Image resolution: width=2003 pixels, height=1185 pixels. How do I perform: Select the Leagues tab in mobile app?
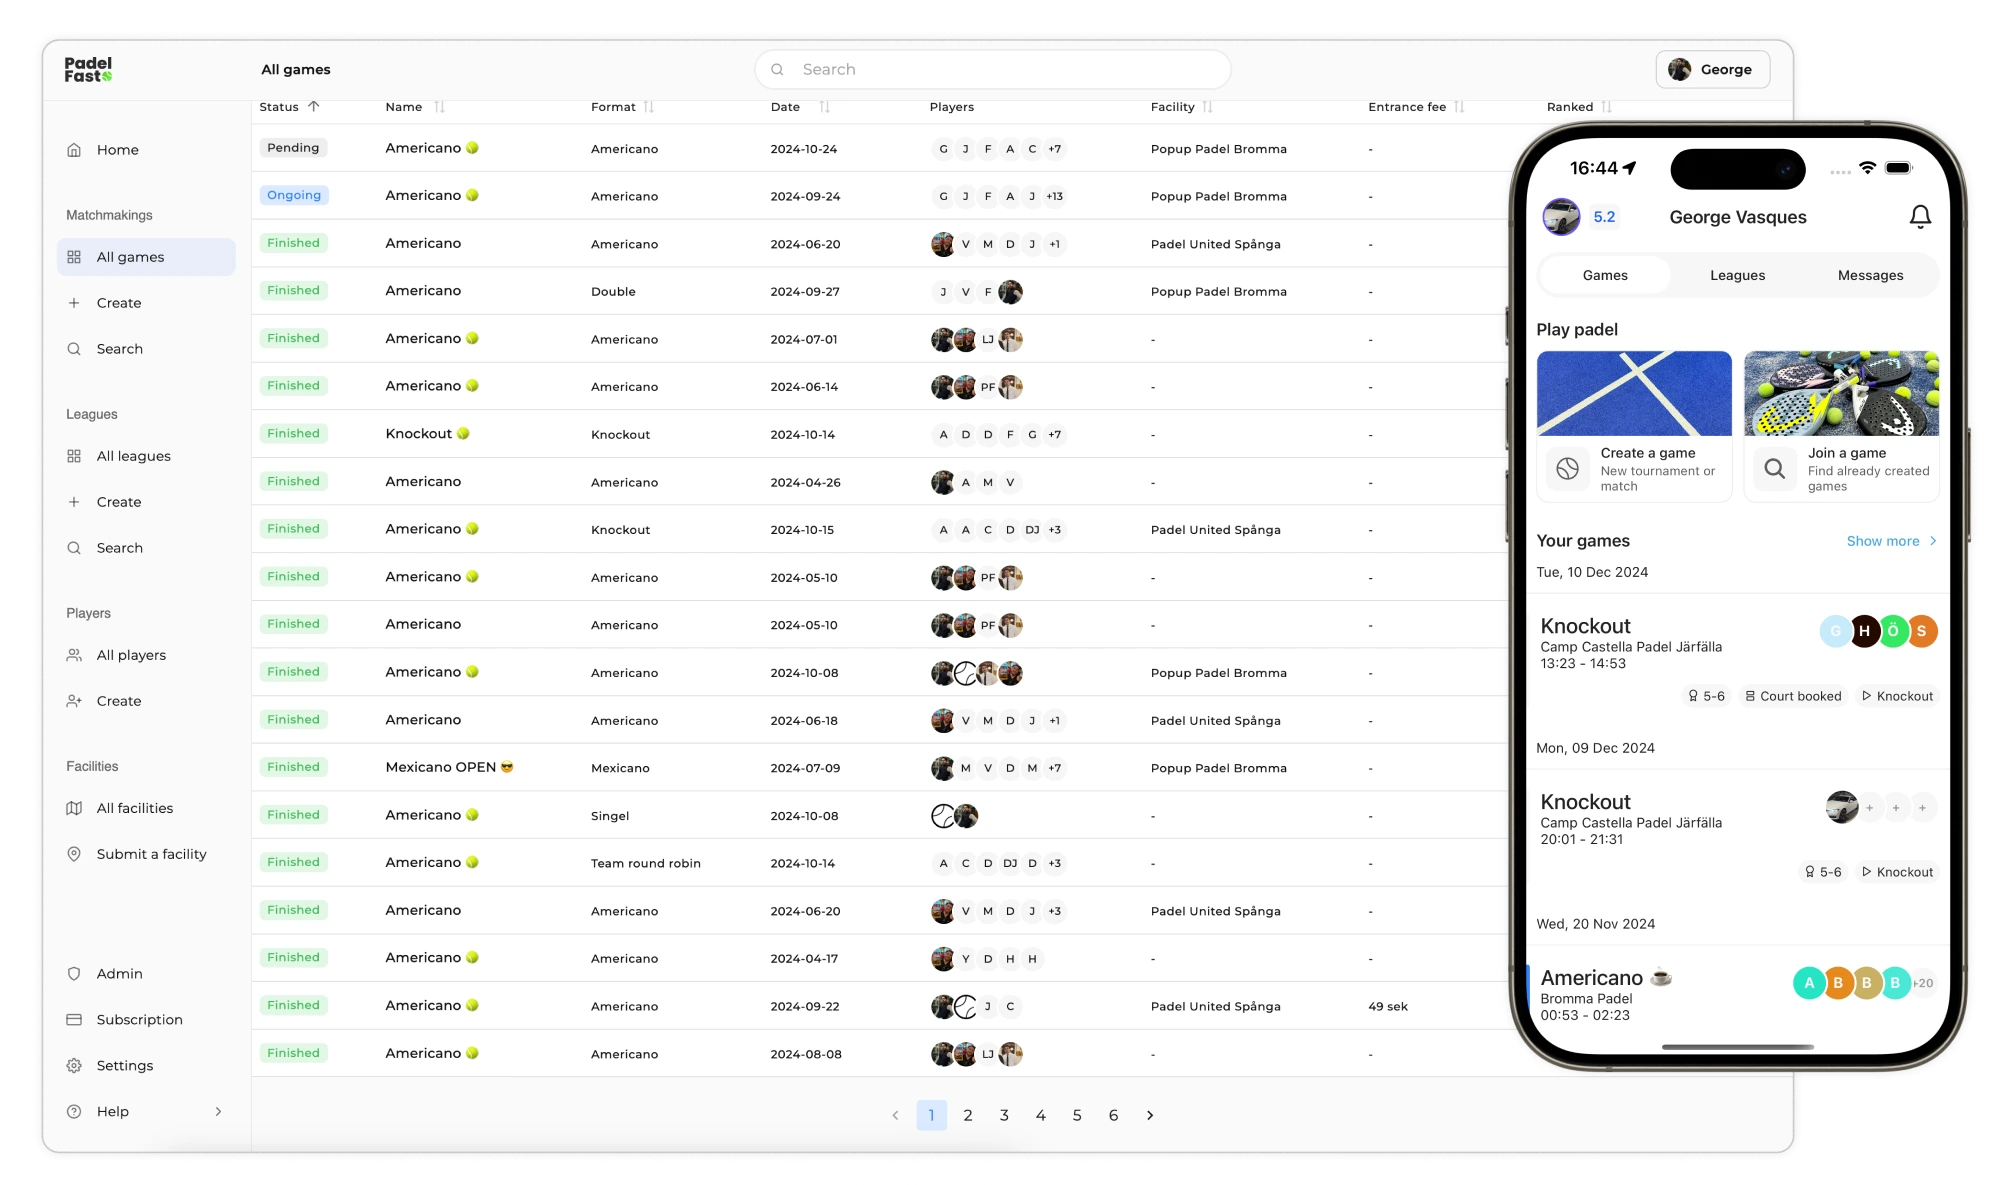point(1736,275)
